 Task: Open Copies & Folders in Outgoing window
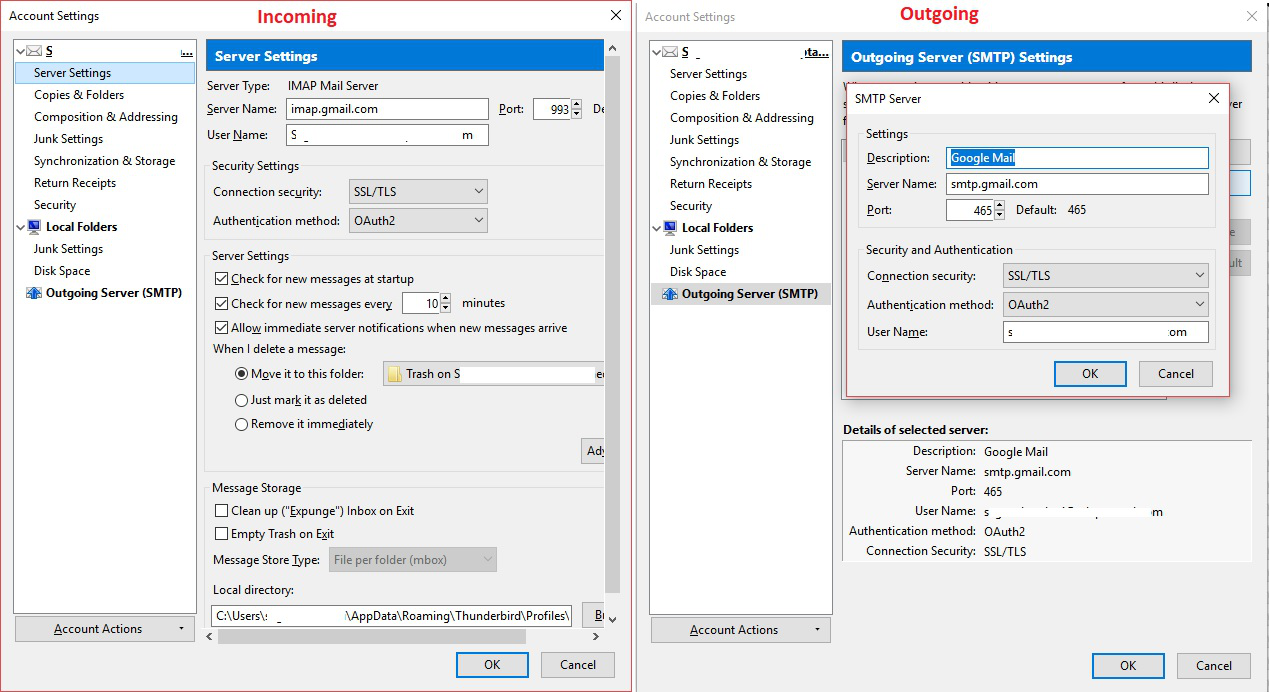[715, 96]
